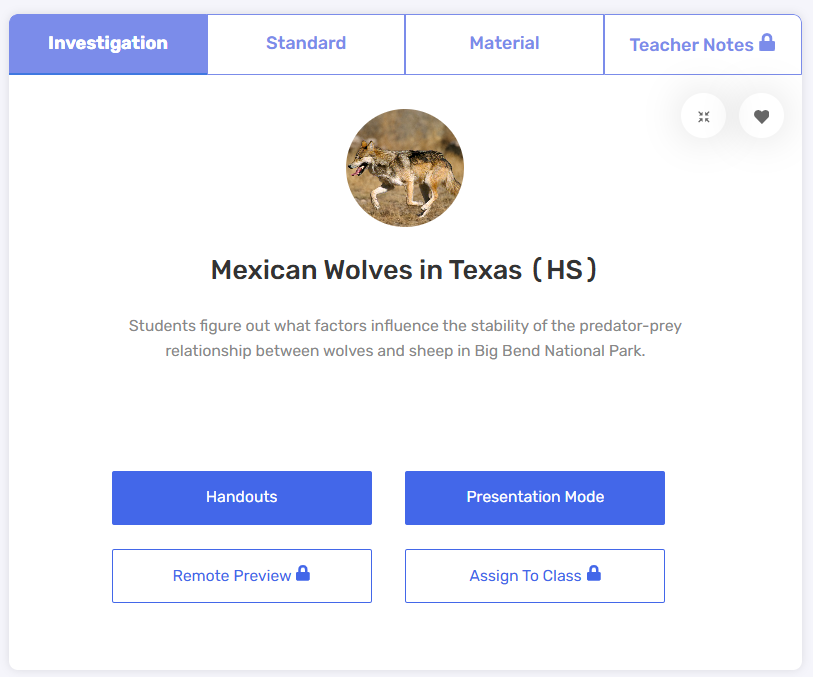Launch Presentation Mode
This screenshot has width=813, height=677.
(x=535, y=498)
